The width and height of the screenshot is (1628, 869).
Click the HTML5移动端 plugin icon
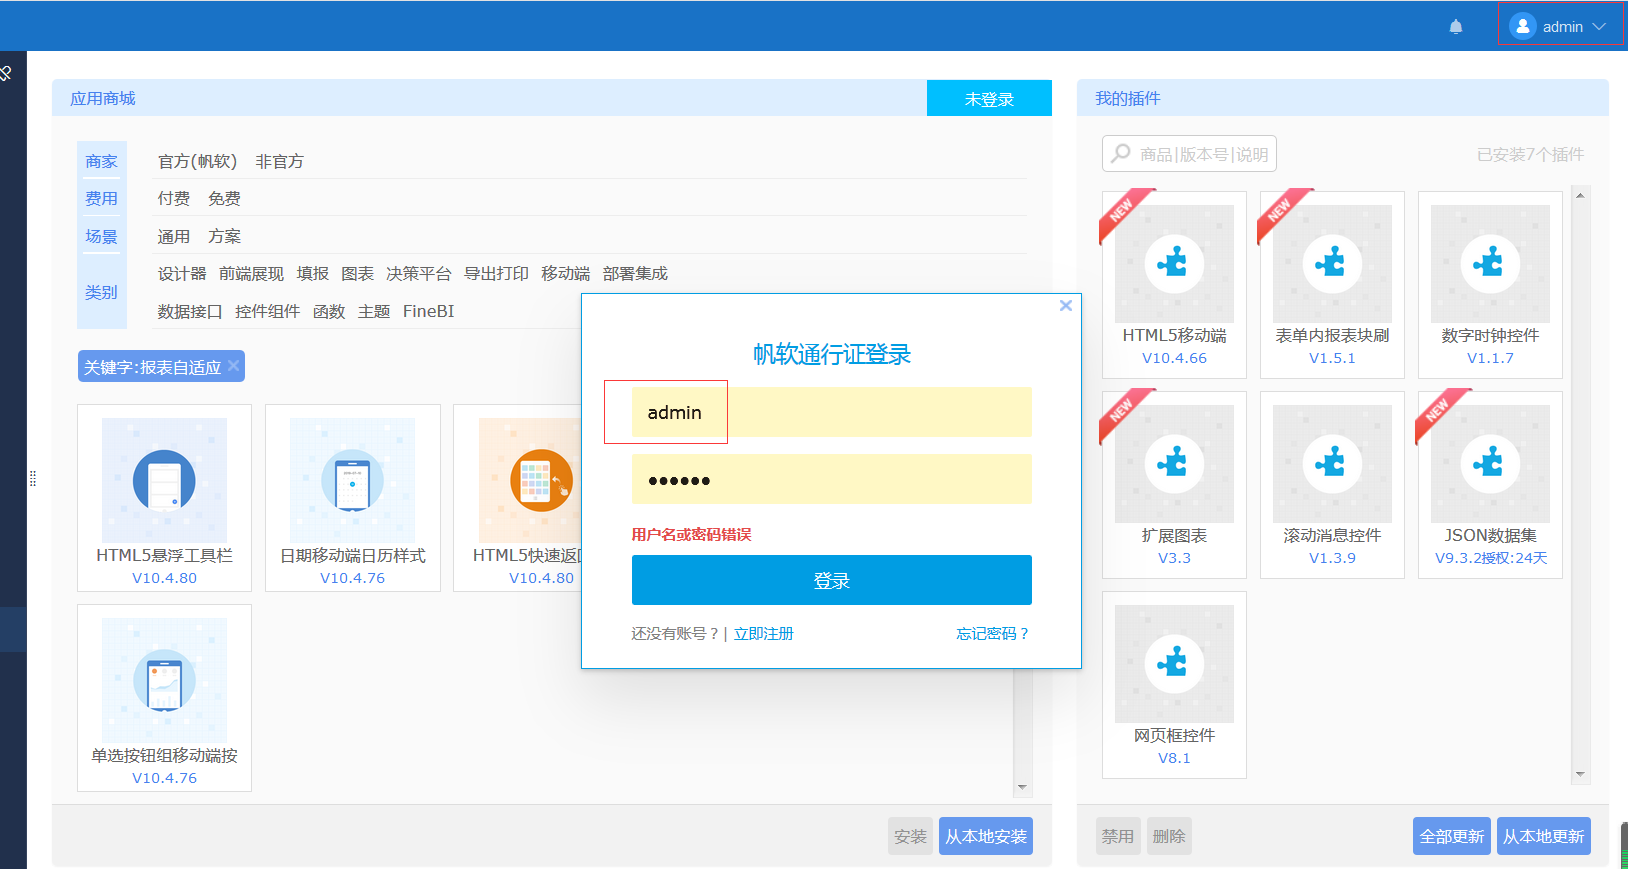1174,264
